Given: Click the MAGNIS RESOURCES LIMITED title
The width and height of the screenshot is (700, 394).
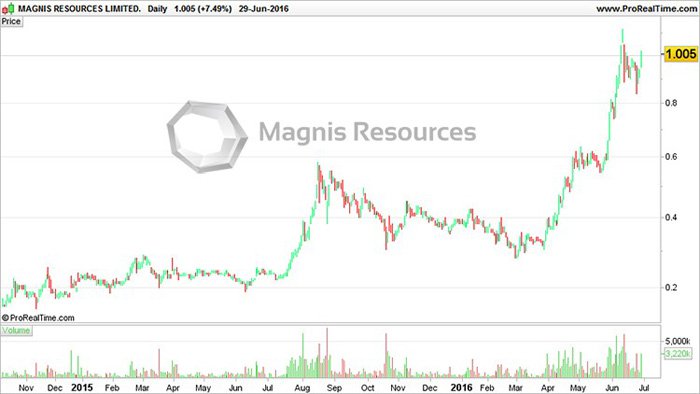Looking at the screenshot, I should [79, 8].
